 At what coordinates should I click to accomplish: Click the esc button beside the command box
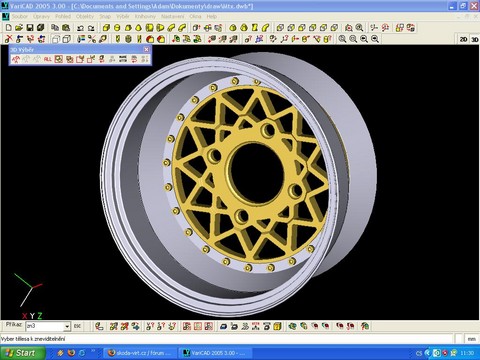pyautogui.click(x=77, y=326)
